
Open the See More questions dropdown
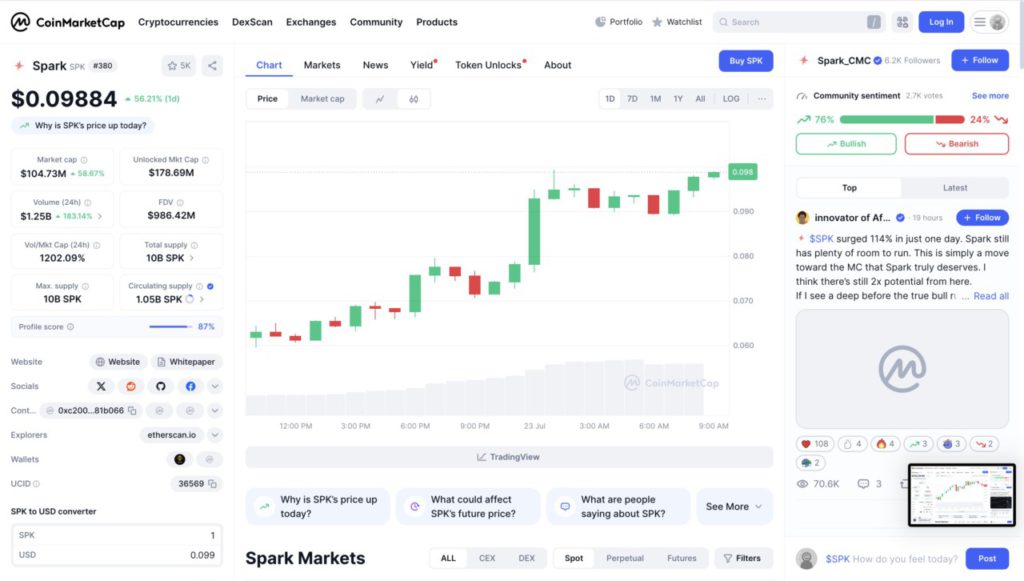(x=733, y=507)
